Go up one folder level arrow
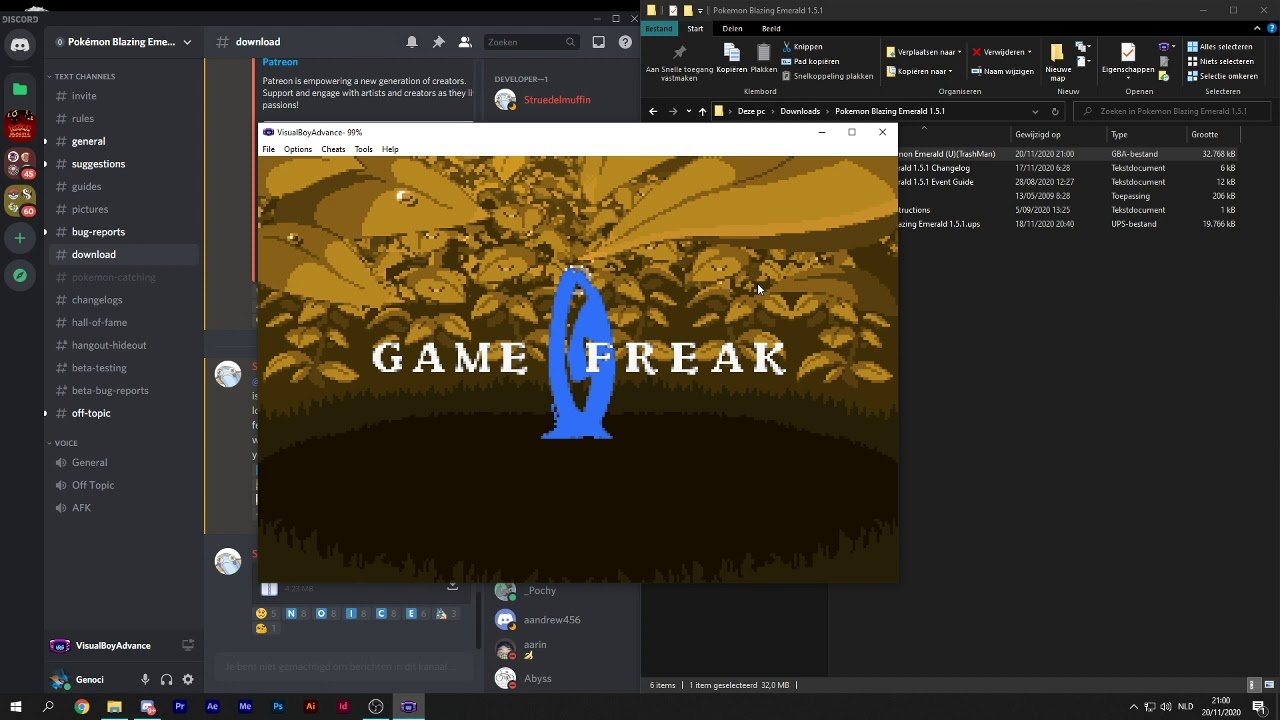 pyautogui.click(x=702, y=111)
